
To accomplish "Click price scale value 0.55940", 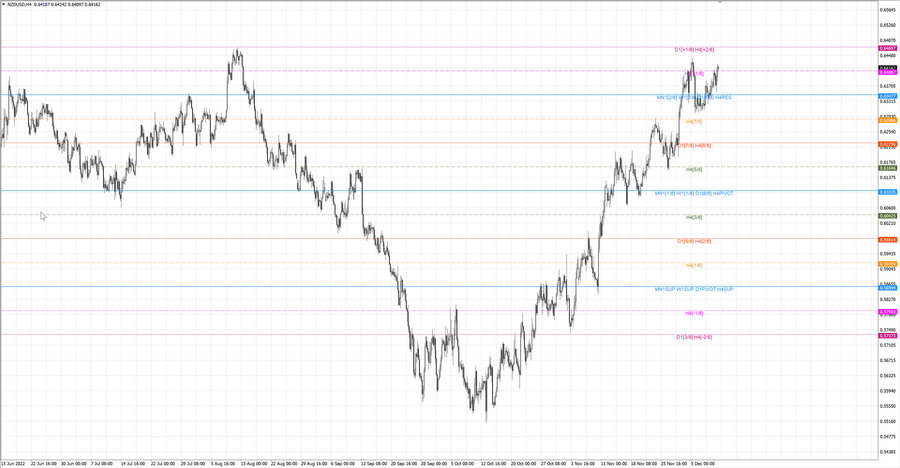I will coord(888,391).
